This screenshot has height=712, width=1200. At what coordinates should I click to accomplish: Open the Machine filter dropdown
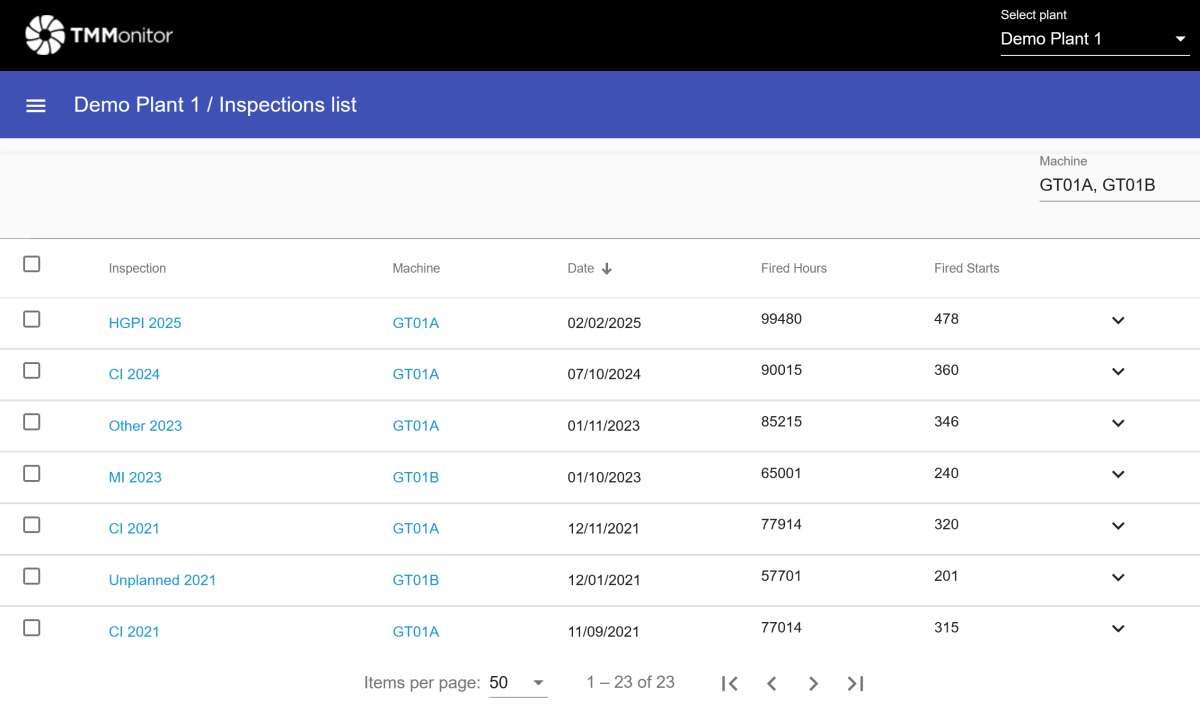(x=1118, y=185)
